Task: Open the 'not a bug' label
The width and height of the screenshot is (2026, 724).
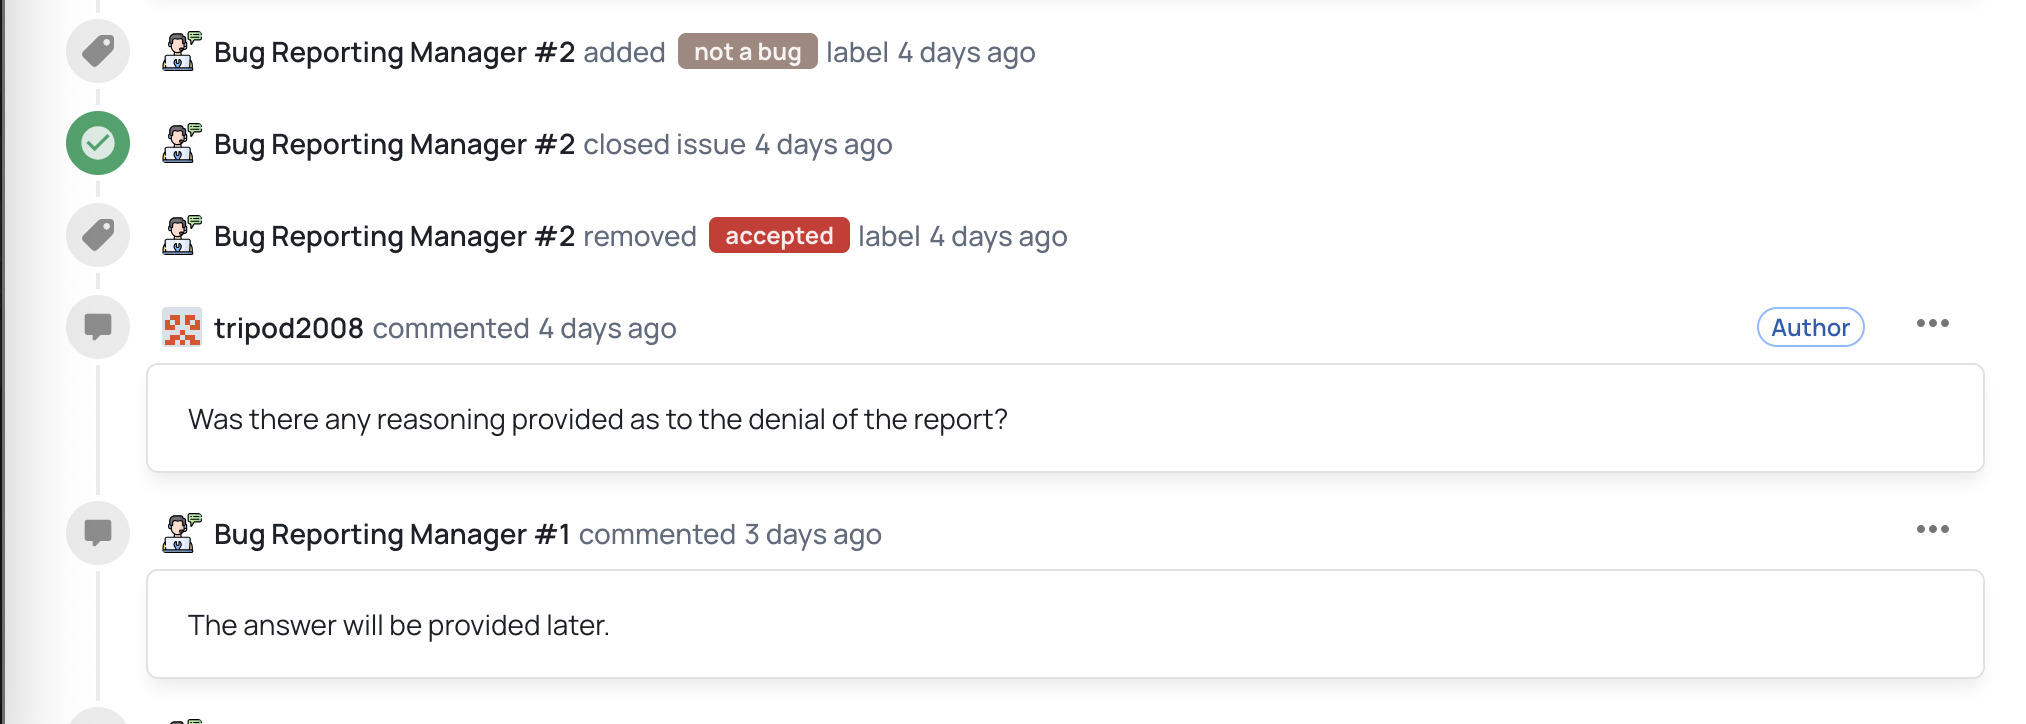Action: (x=747, y=52)
